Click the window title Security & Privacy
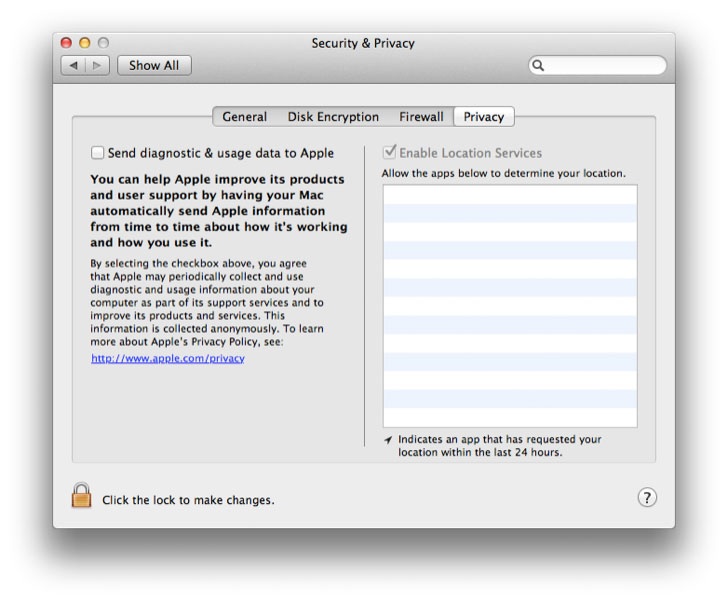 363,43
